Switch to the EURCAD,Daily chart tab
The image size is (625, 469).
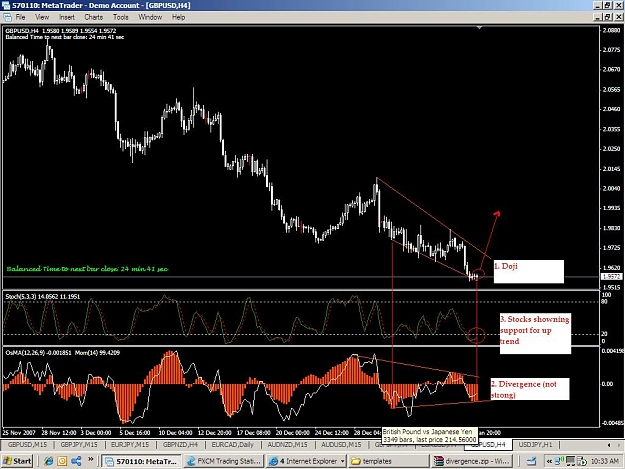tap(232, 444)
